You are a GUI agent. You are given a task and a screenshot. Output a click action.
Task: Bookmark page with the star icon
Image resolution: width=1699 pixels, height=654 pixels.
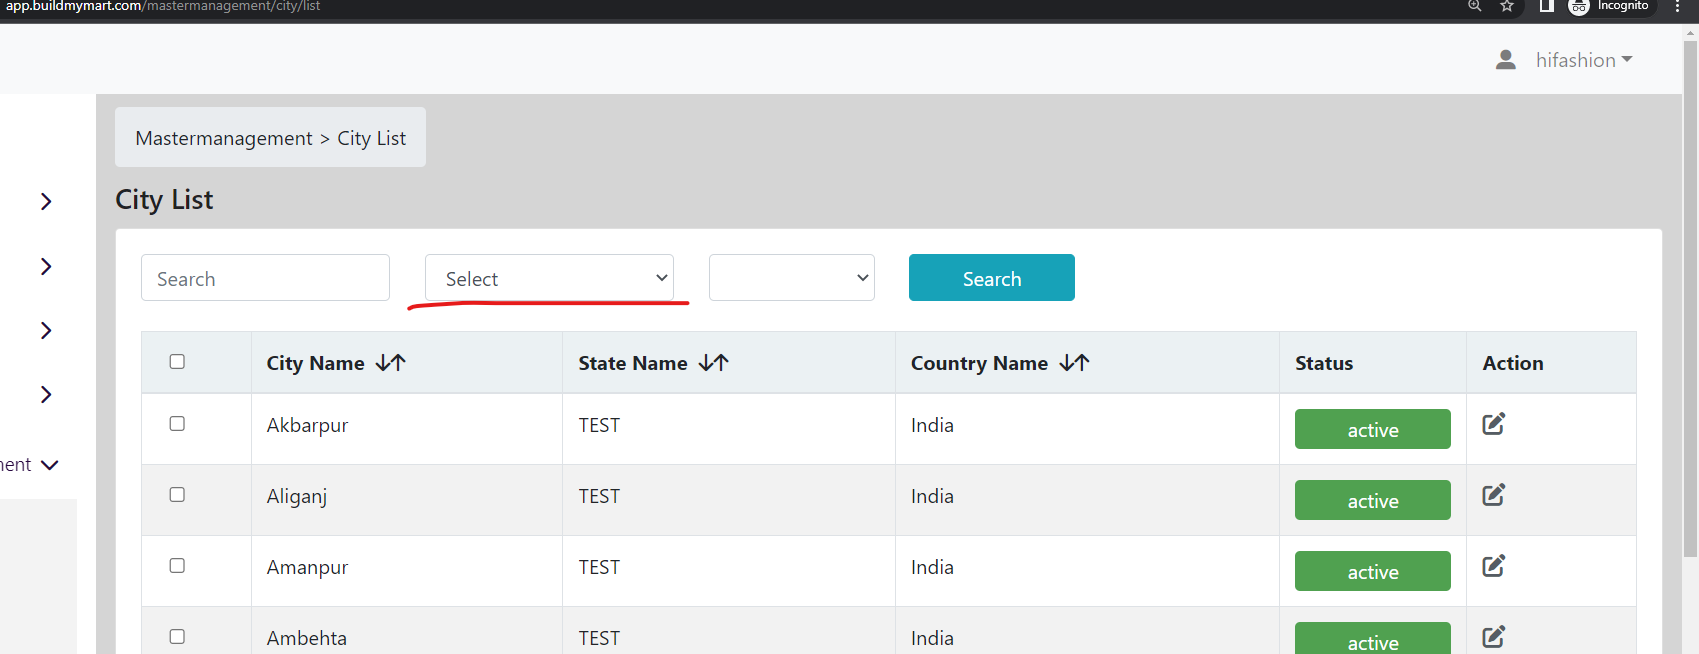1507,6
